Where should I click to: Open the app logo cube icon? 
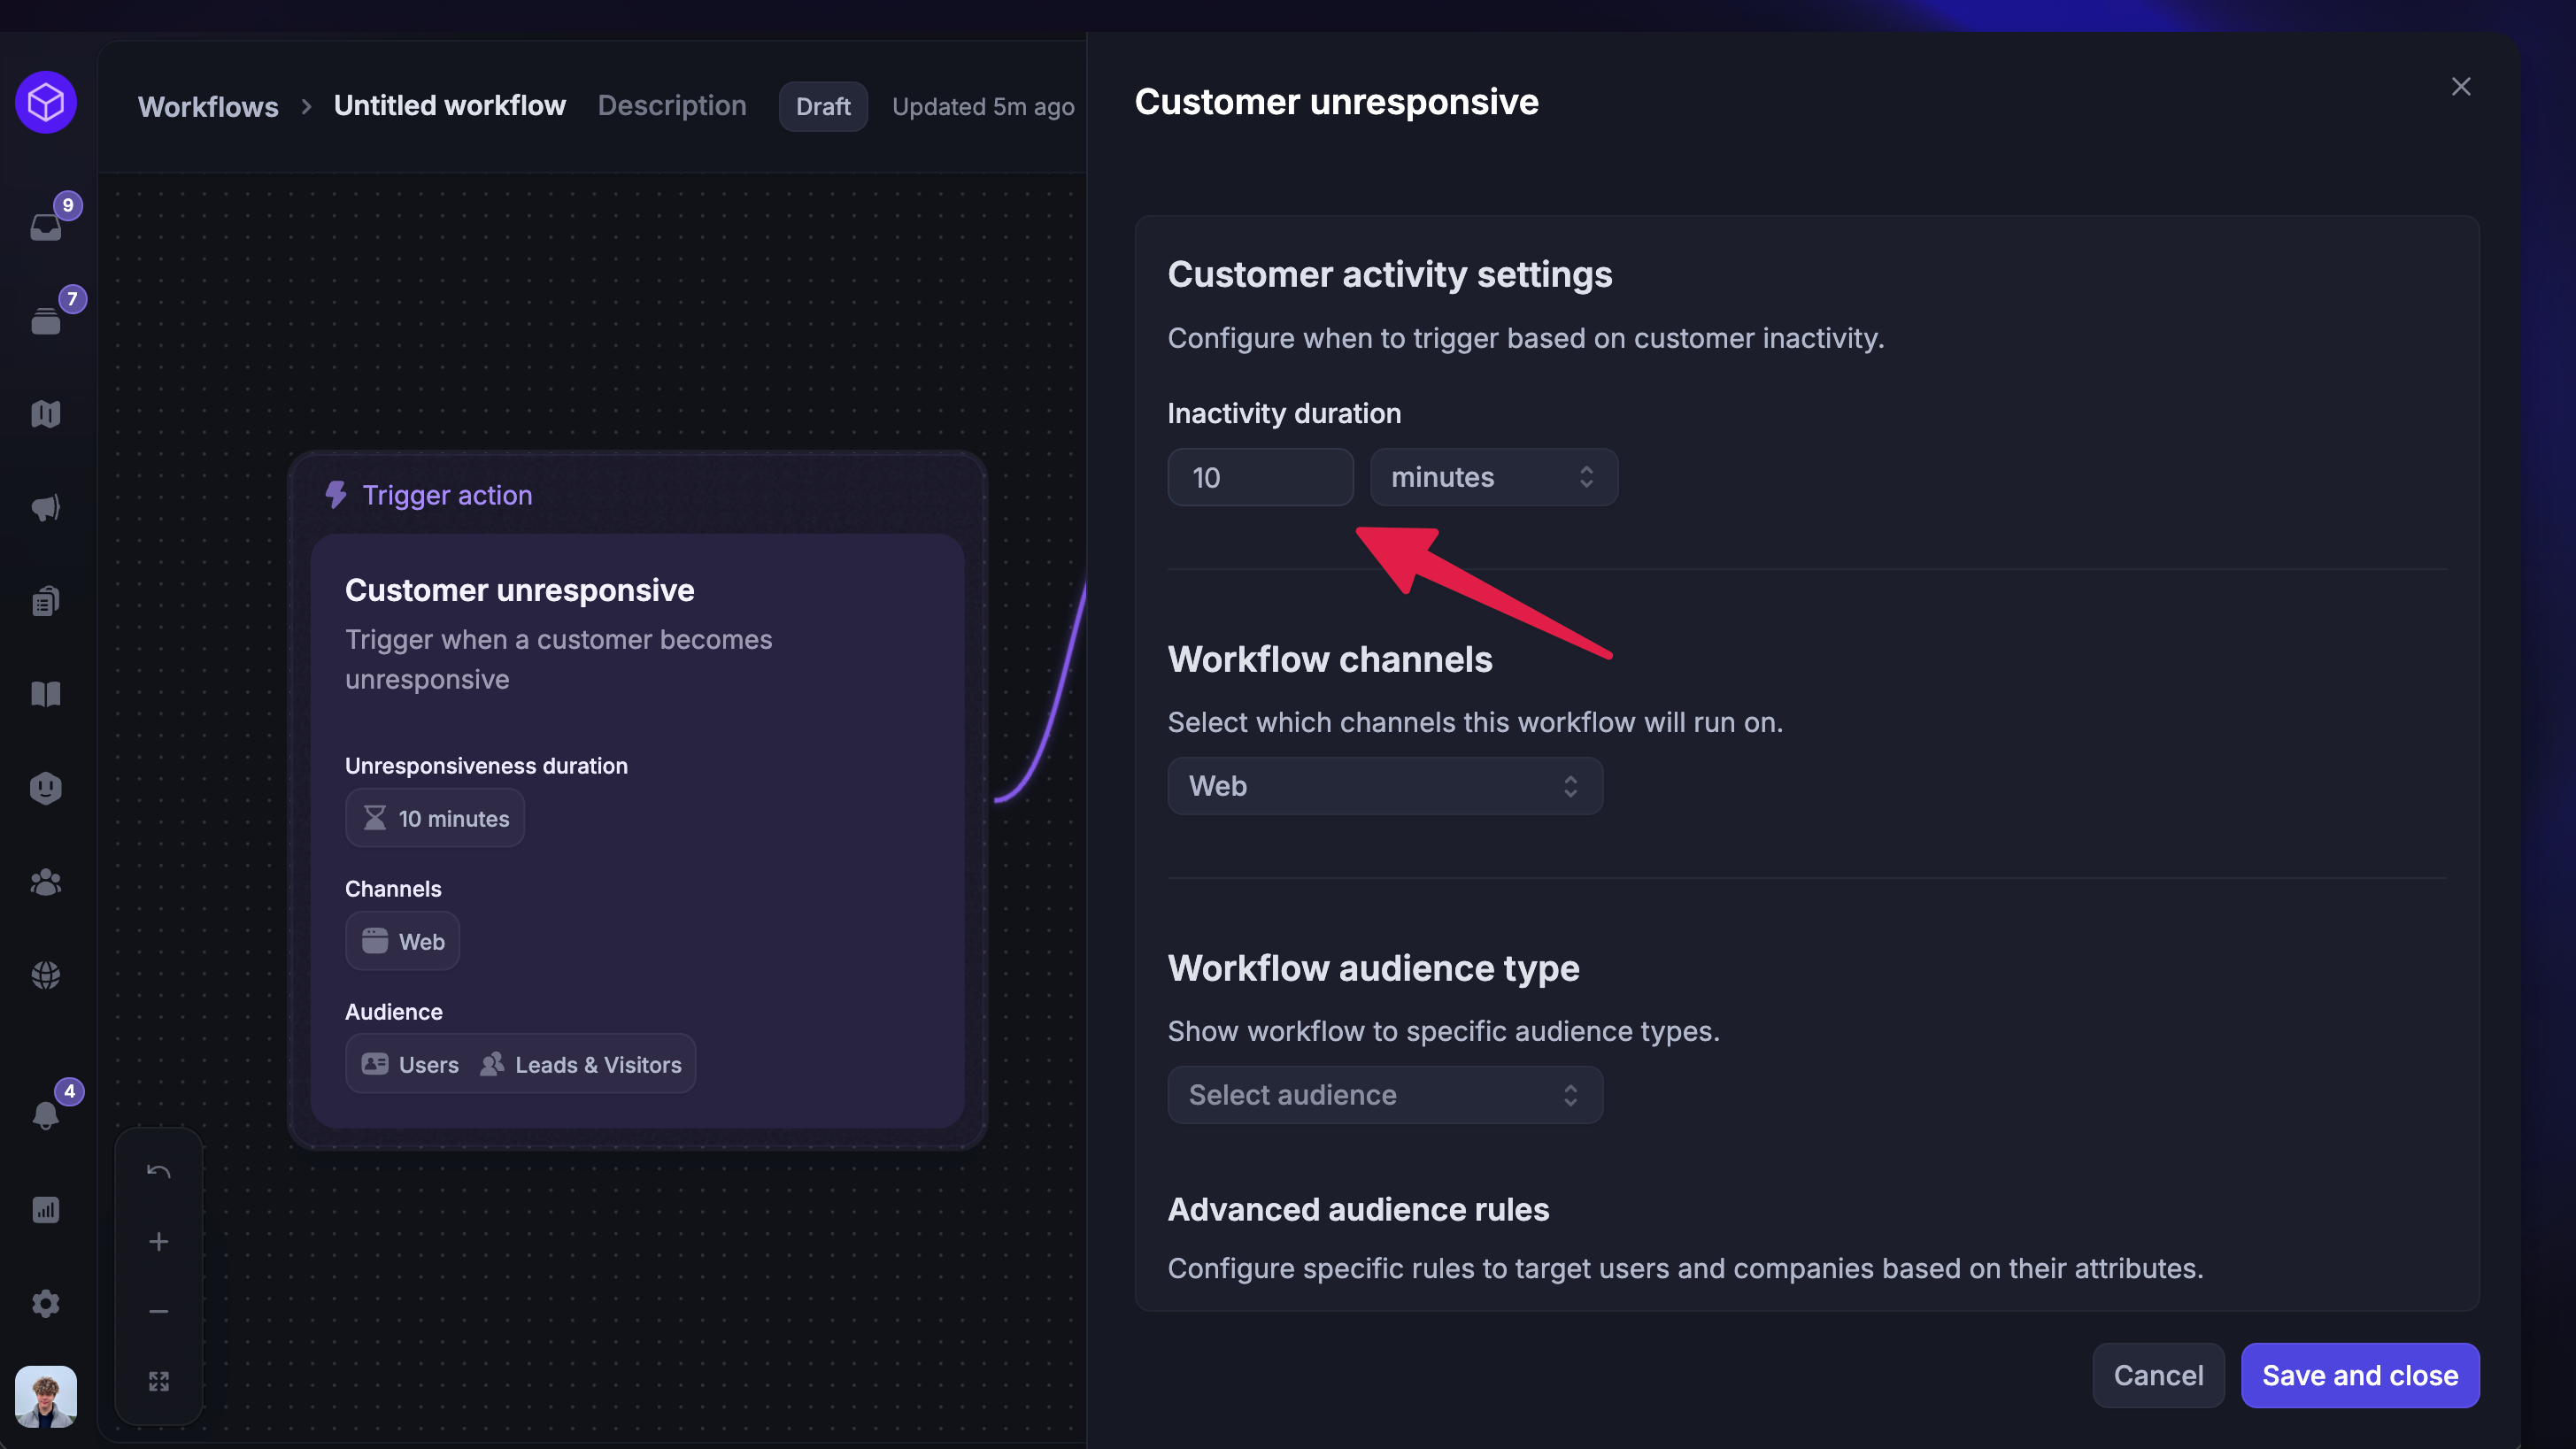(46, 102)
